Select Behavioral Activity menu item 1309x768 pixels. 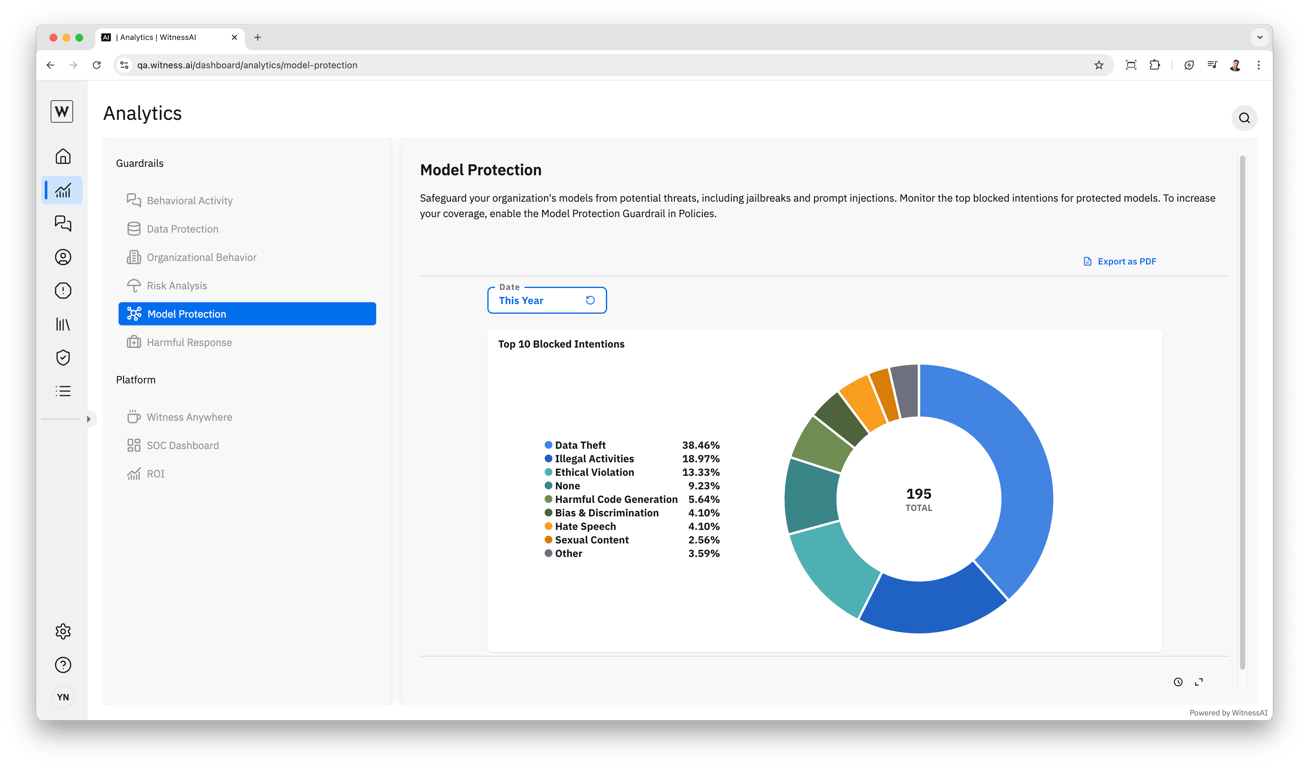click(247, 201)
